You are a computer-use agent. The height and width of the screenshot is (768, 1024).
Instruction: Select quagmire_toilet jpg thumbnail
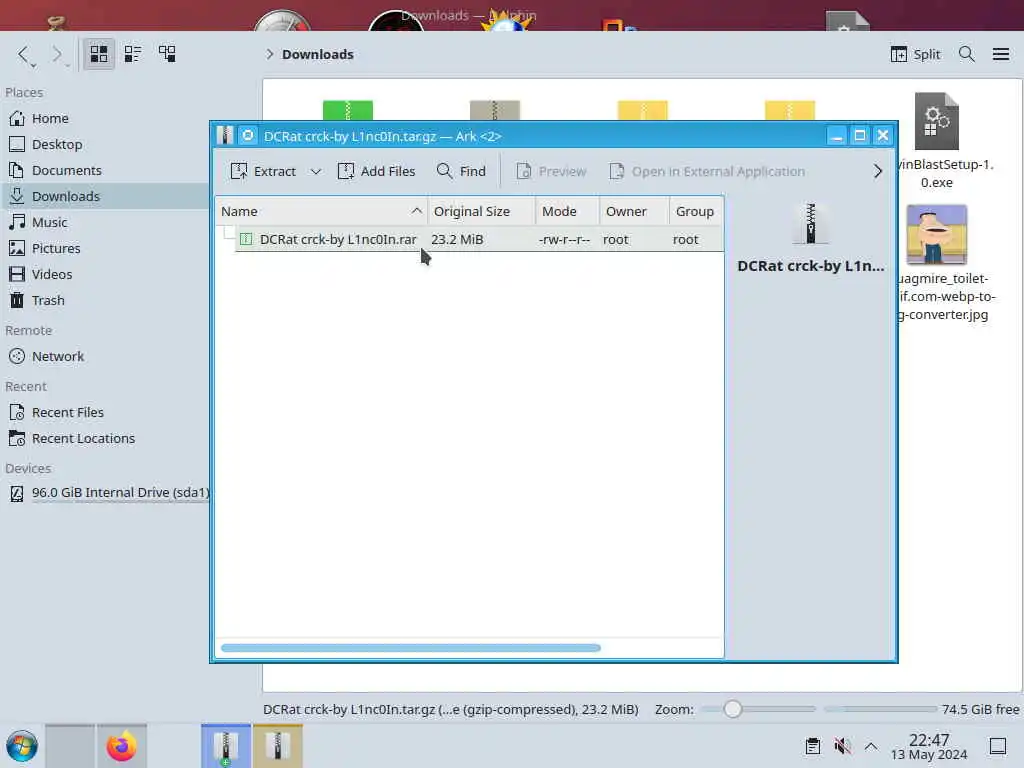click(936, 234)
